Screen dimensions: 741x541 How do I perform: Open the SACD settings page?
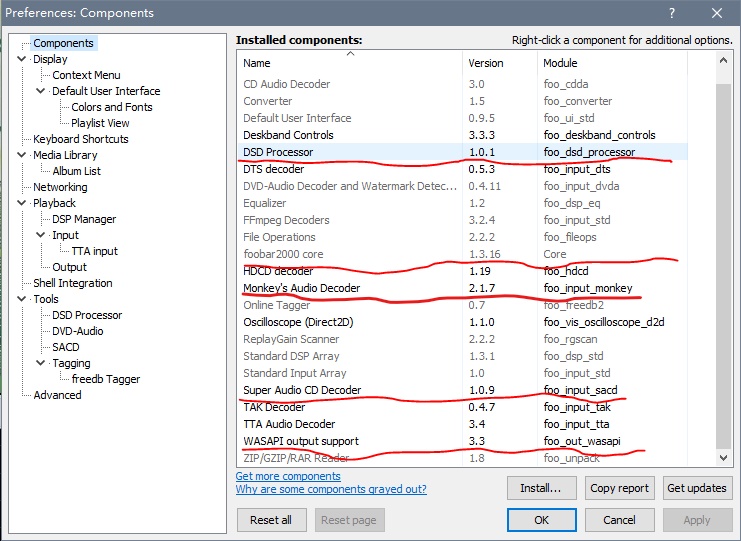click(x=66, y=347)
